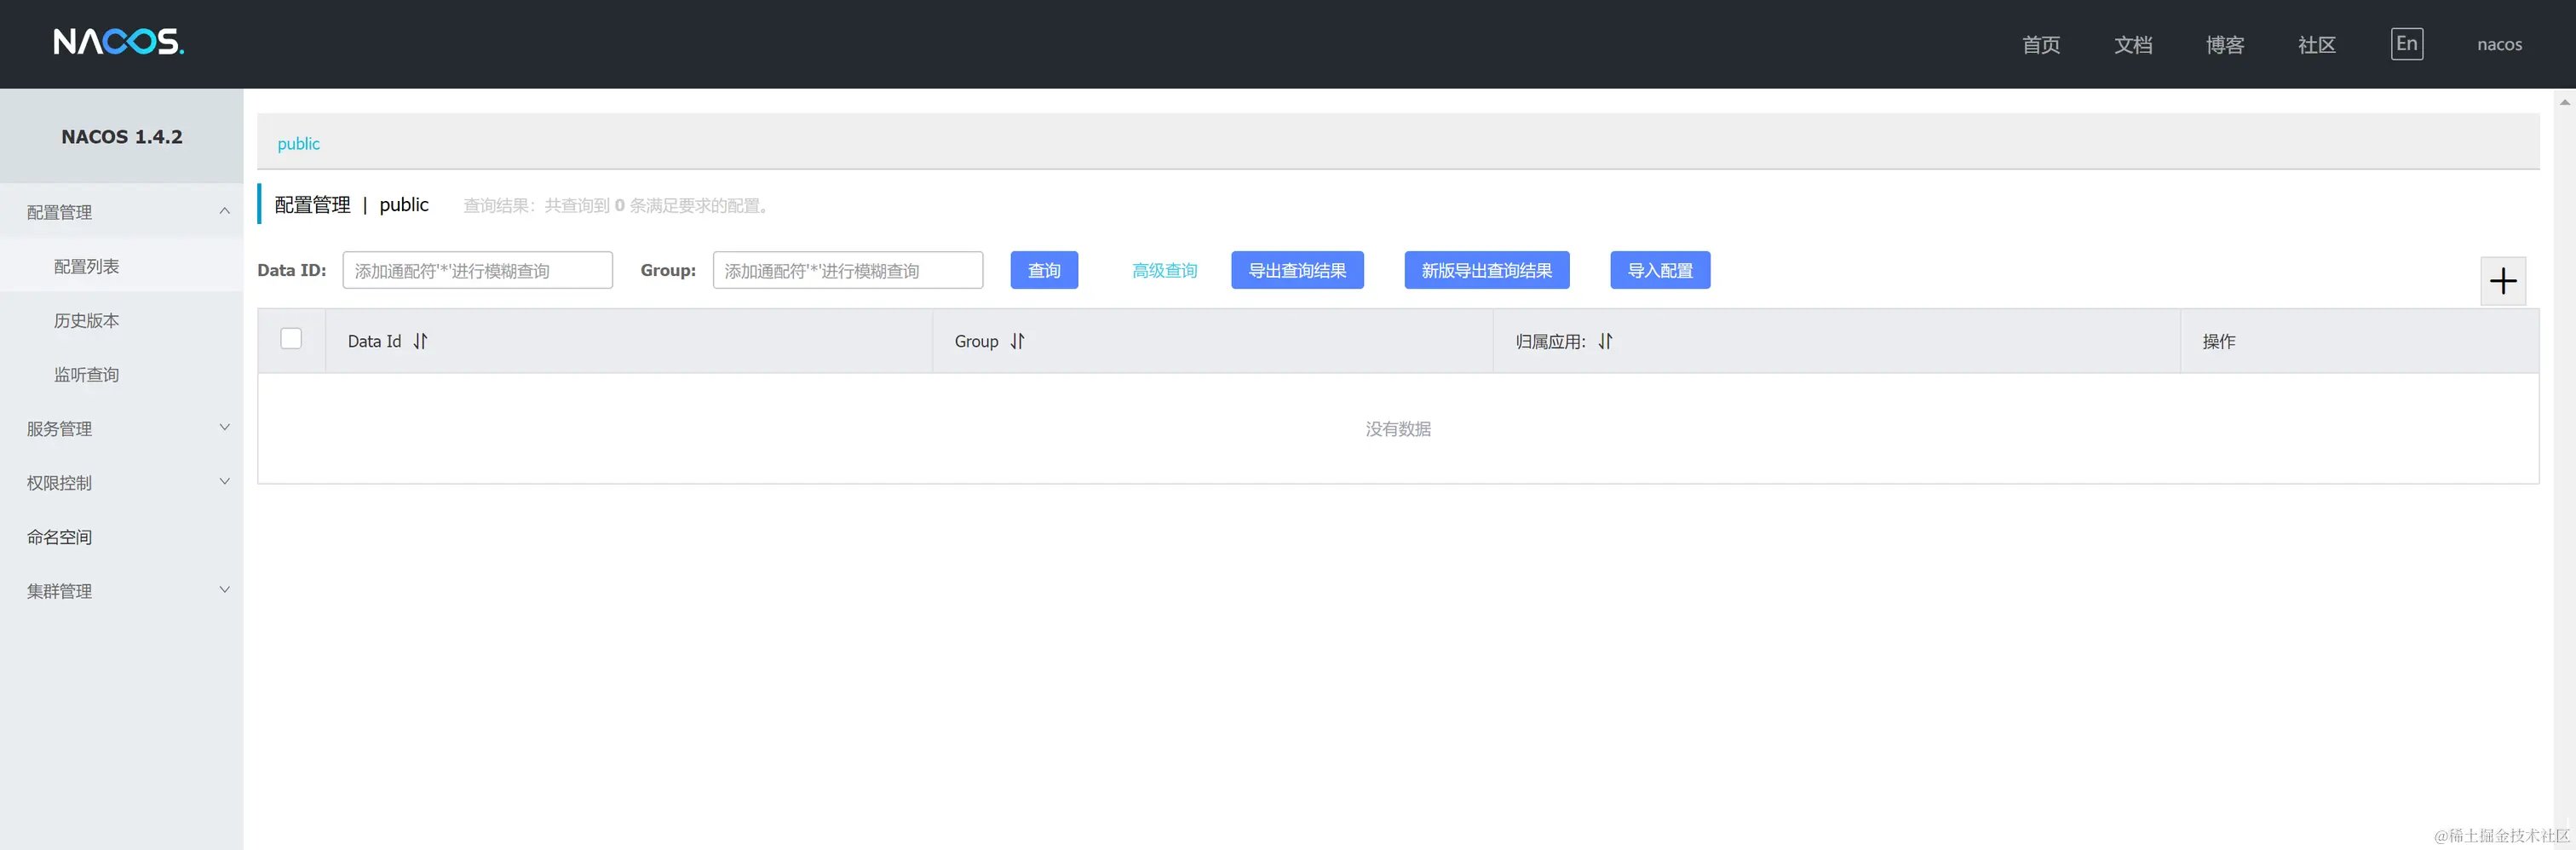The width and height of the screenshot is (2576, 850).
Task: Click inside the Data ID search field
Action: (477, 270)
